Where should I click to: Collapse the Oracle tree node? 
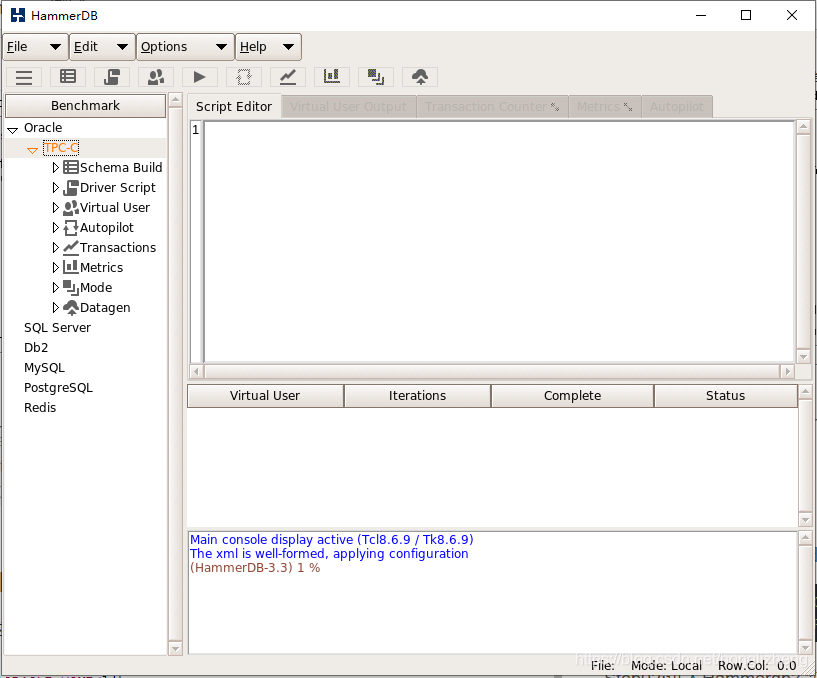[x=13, y=129]
